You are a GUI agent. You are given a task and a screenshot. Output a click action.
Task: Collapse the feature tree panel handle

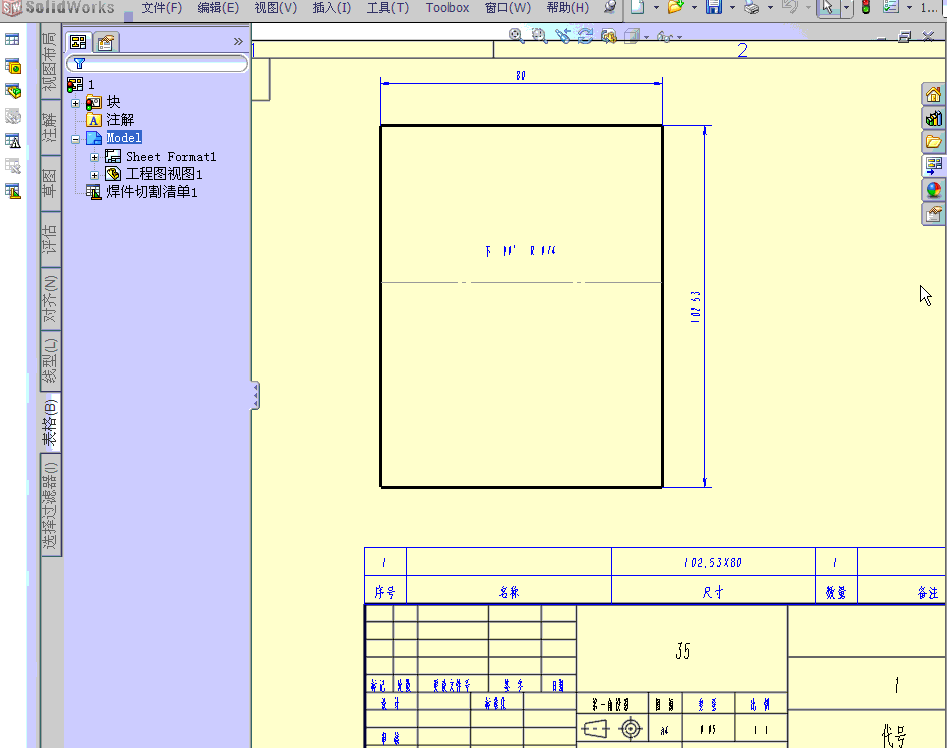pos(255,396)
